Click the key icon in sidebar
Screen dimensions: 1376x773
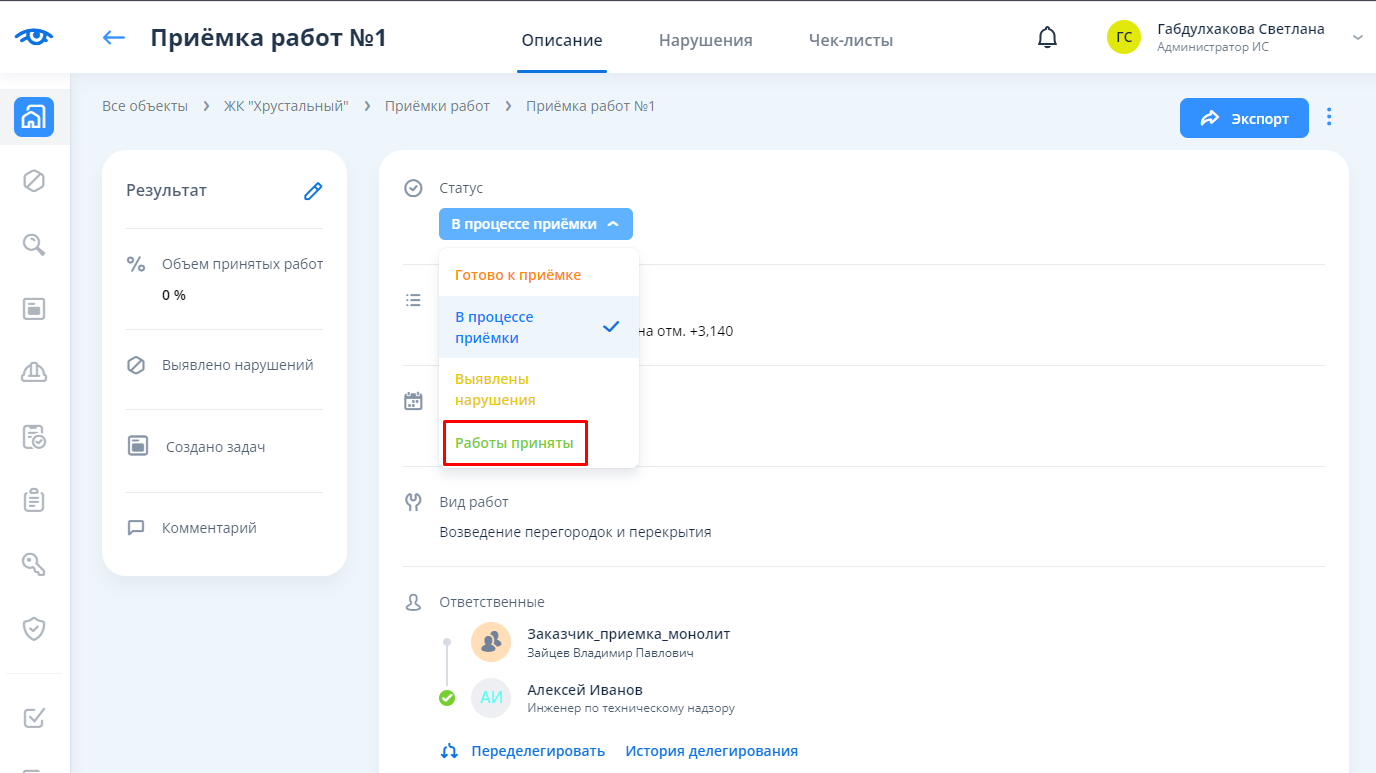(x=34, y=564)
